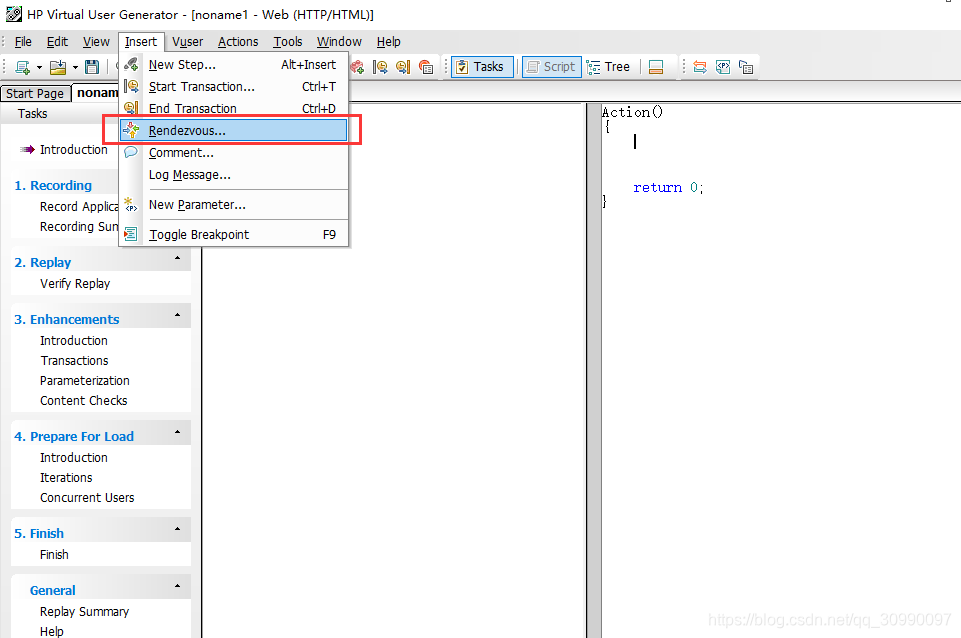The width and height of the screenshot is (961, 638).
Task: Click the 4. Prepare For Load heading
Action: point(74,436)
